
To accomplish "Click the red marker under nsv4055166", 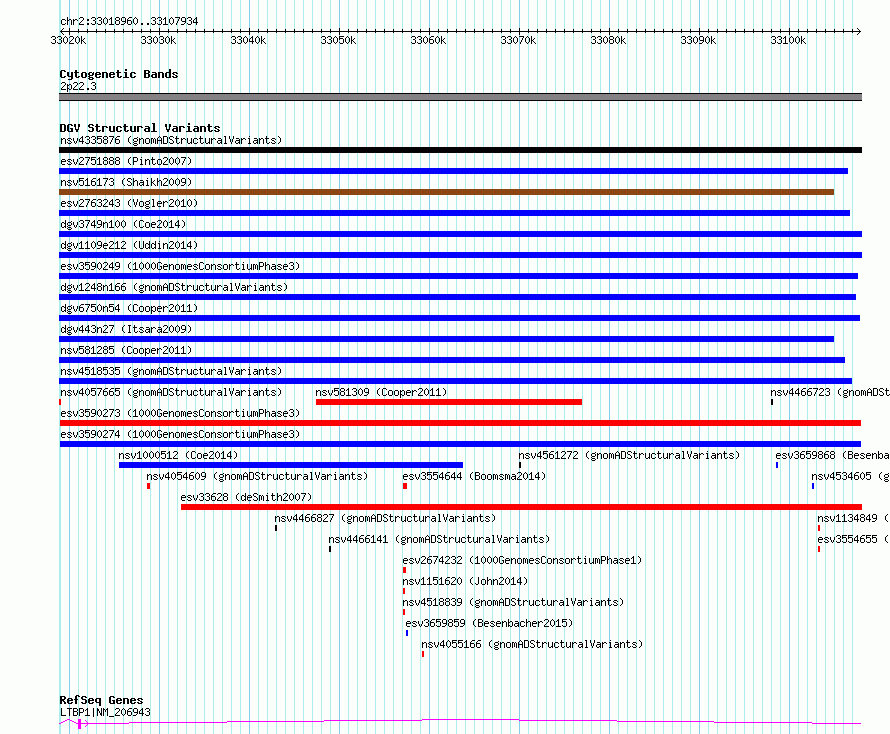I will (423, 654).
